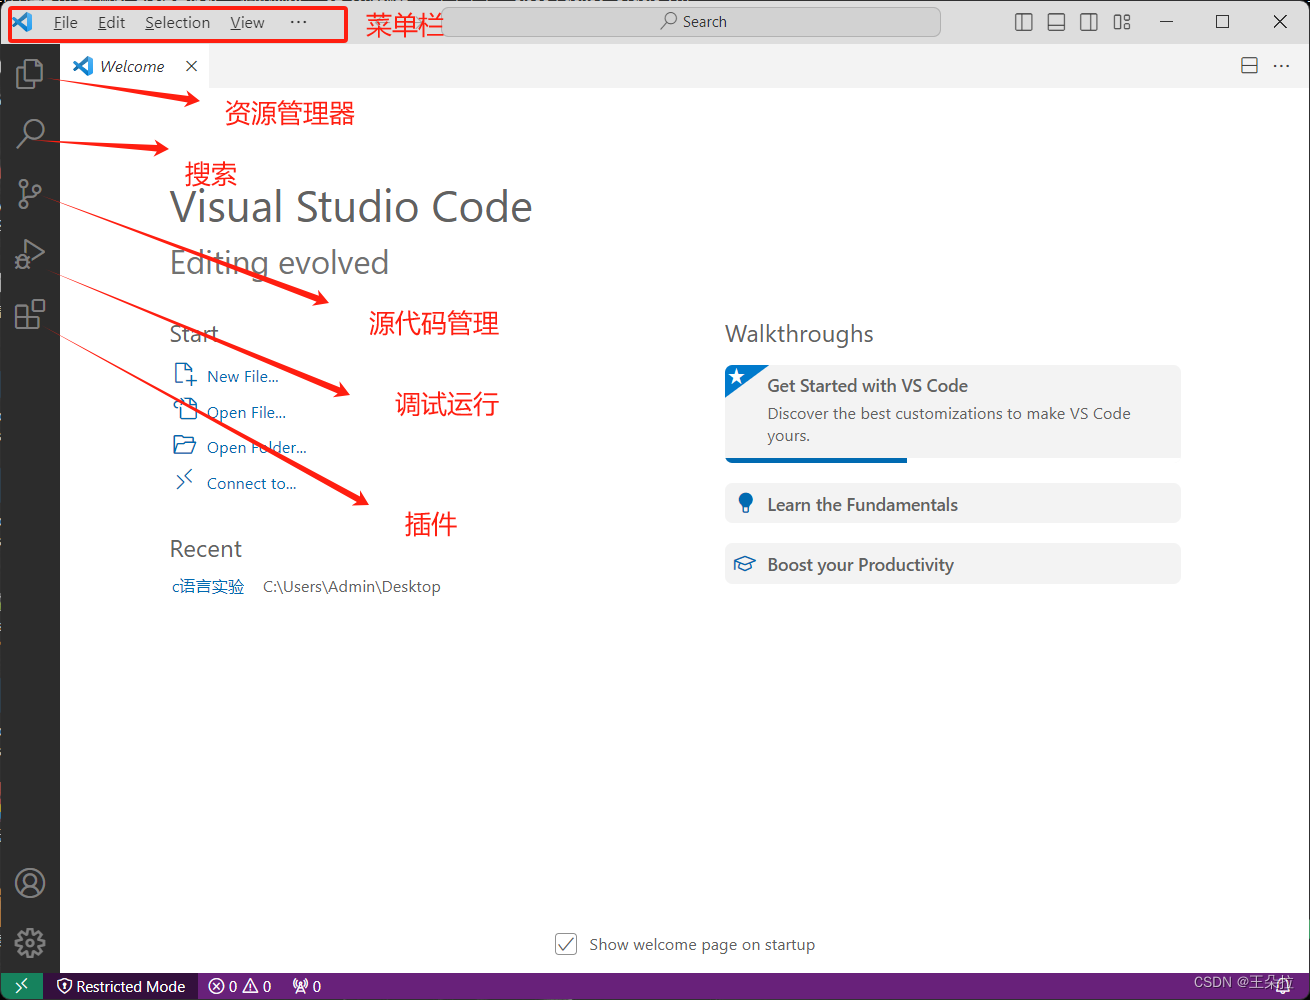Viewport: 1310px width, 1000px height.
Task: Open Learn the Fundamentals walkthrough
Action: pyautogui.click(x=952, y=504)
